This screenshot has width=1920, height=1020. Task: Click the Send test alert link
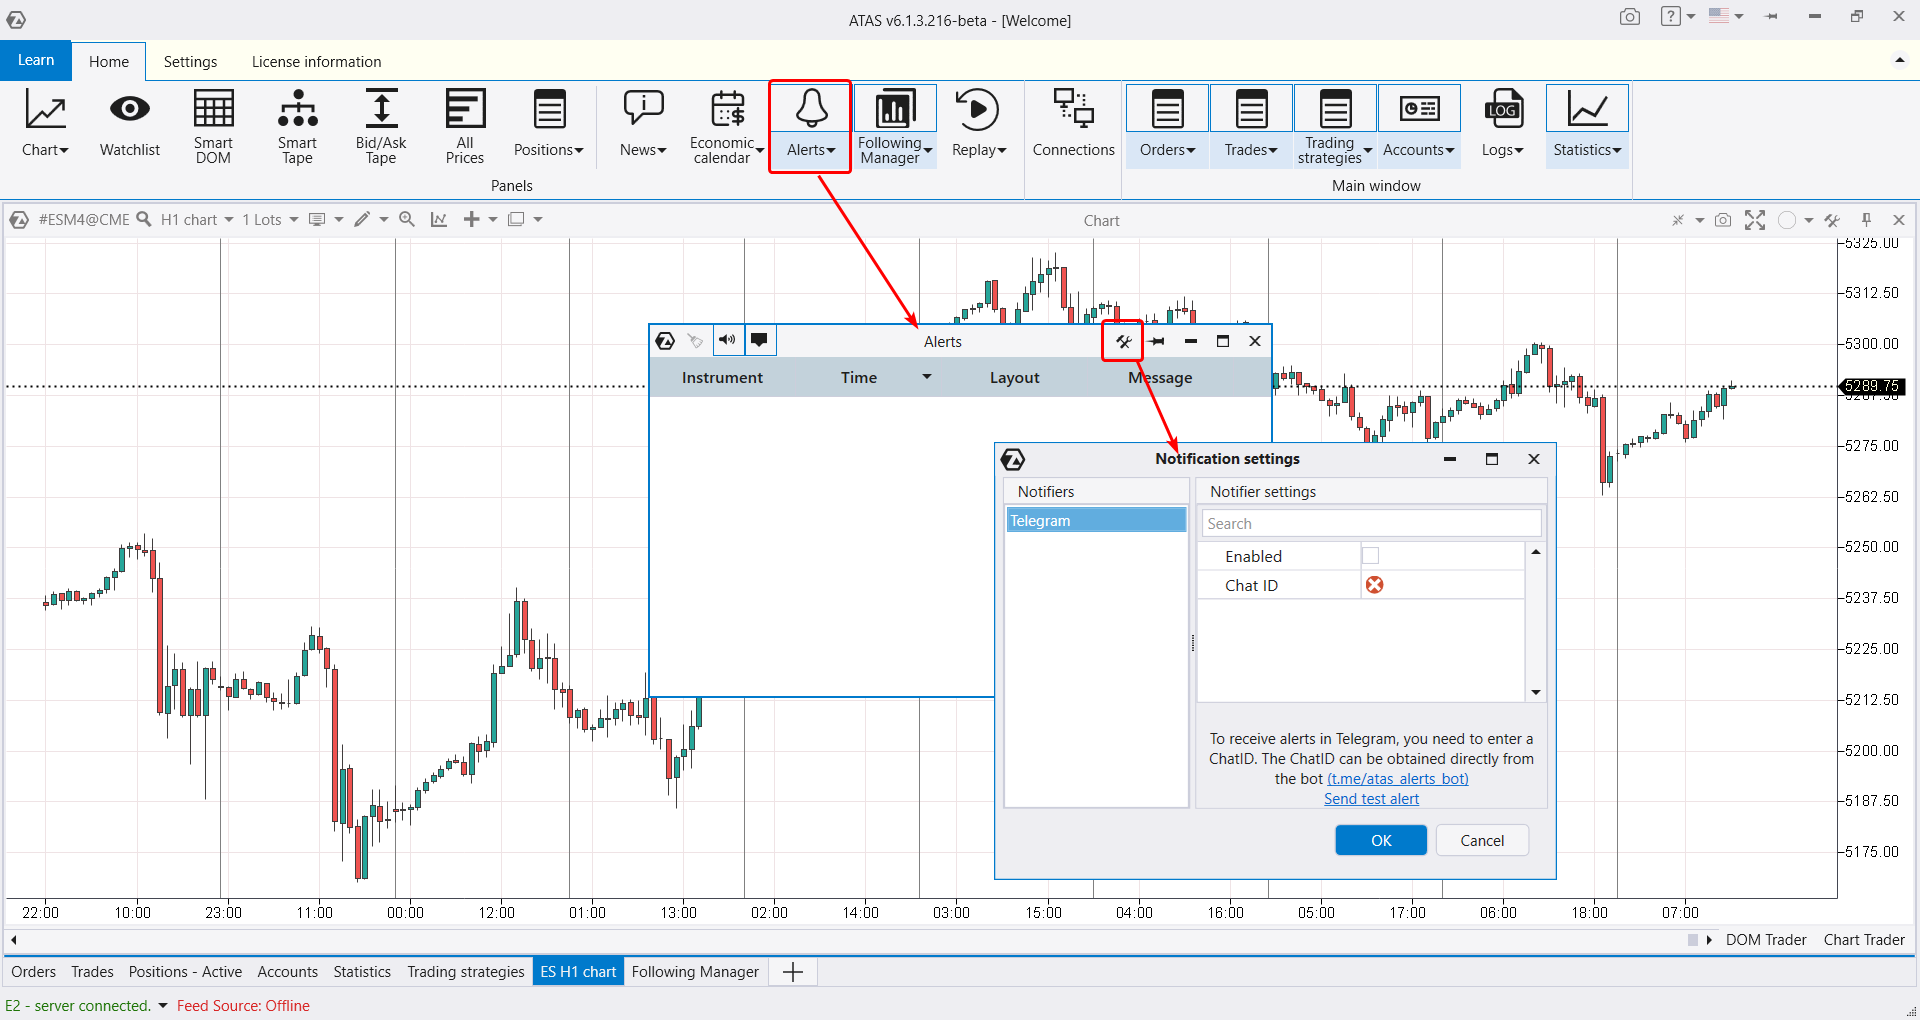coord(1371,799)
